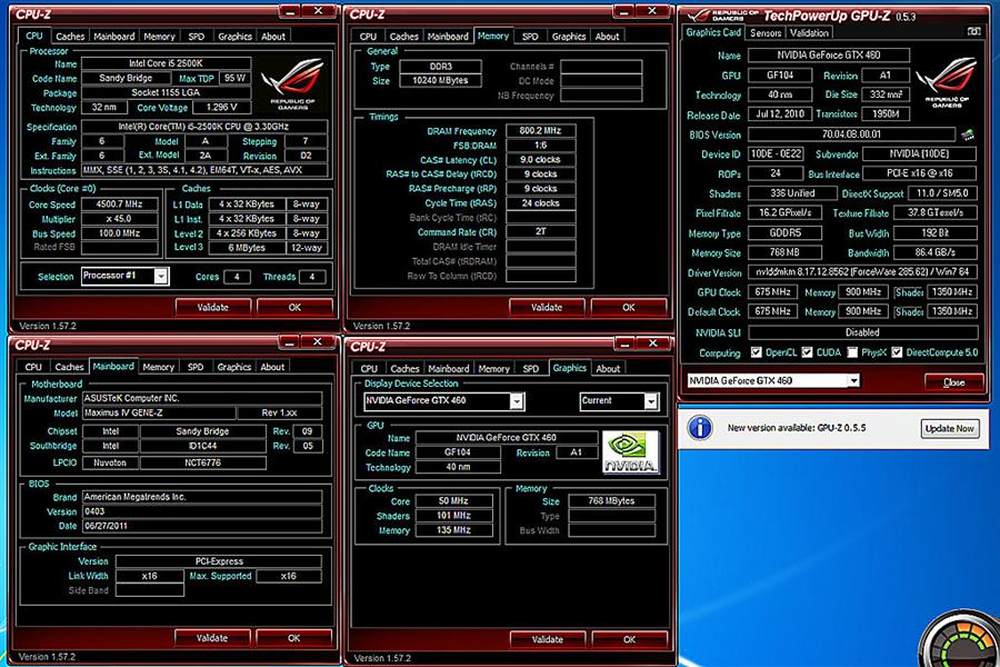
Task: Click the Driver Version field in GPU-Z
Action: (863, 272)
